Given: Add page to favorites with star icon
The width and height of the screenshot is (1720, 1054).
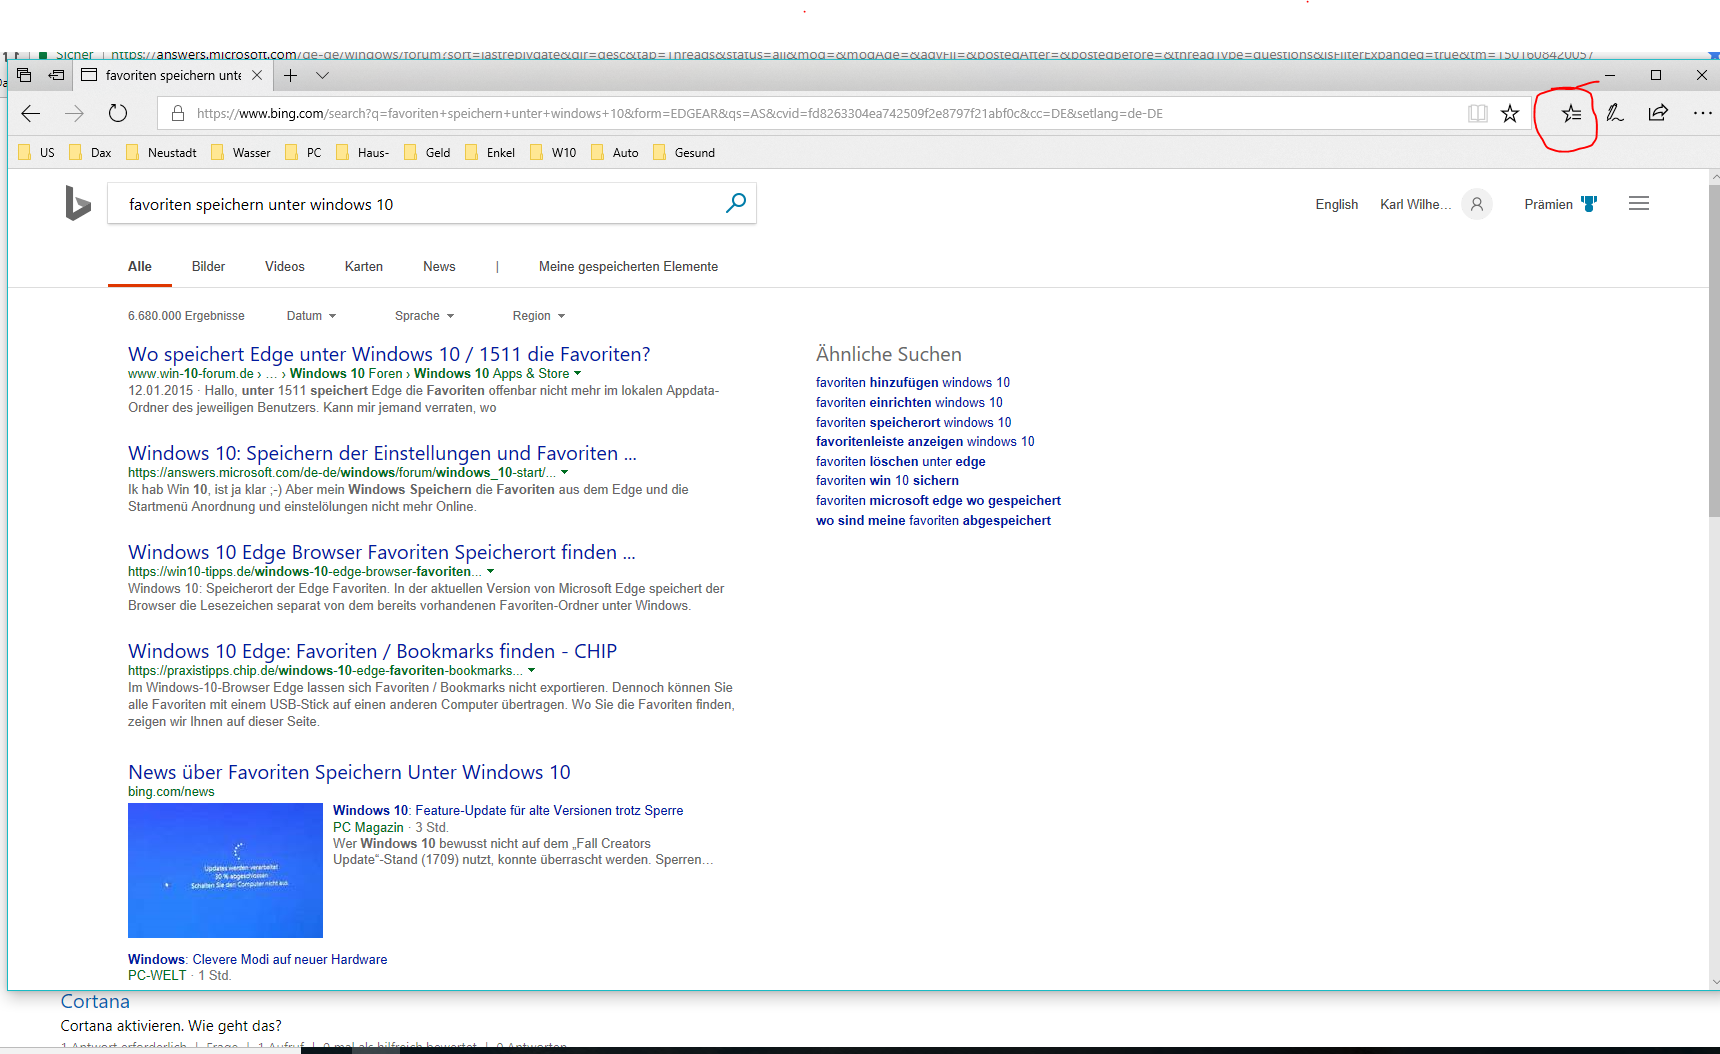Looking at the screenshot, I should tap(1510, 113).
